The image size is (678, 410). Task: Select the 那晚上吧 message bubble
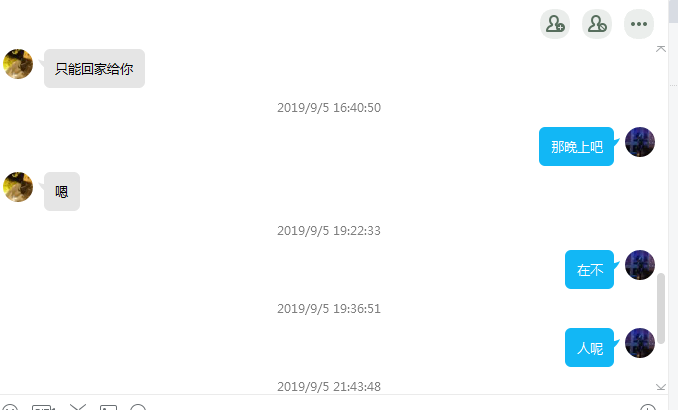576,146
